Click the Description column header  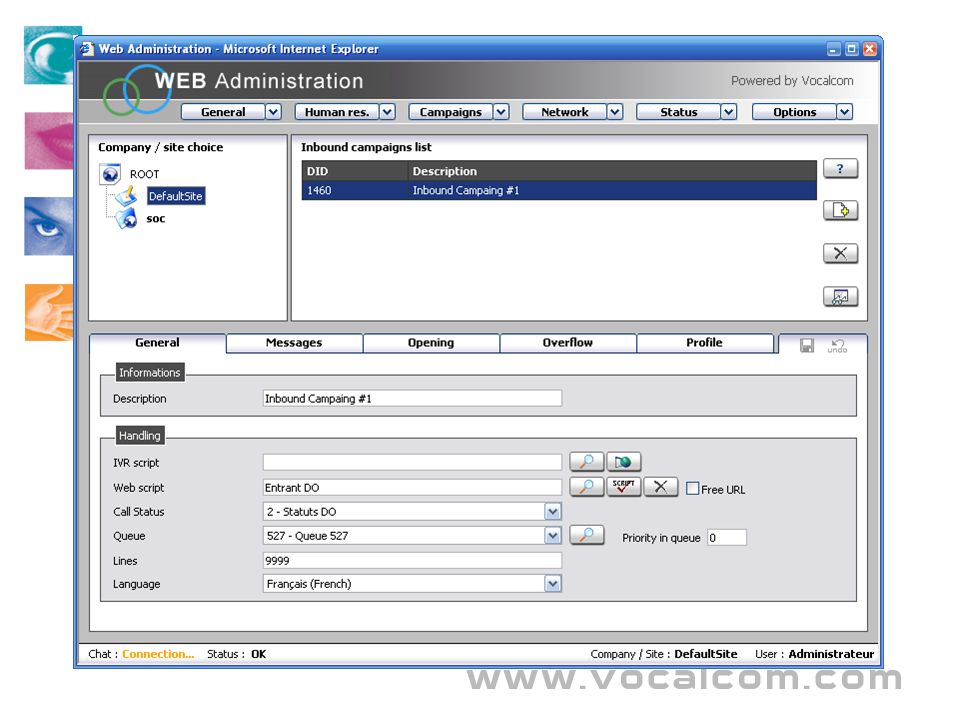click(x=613, y=171)
